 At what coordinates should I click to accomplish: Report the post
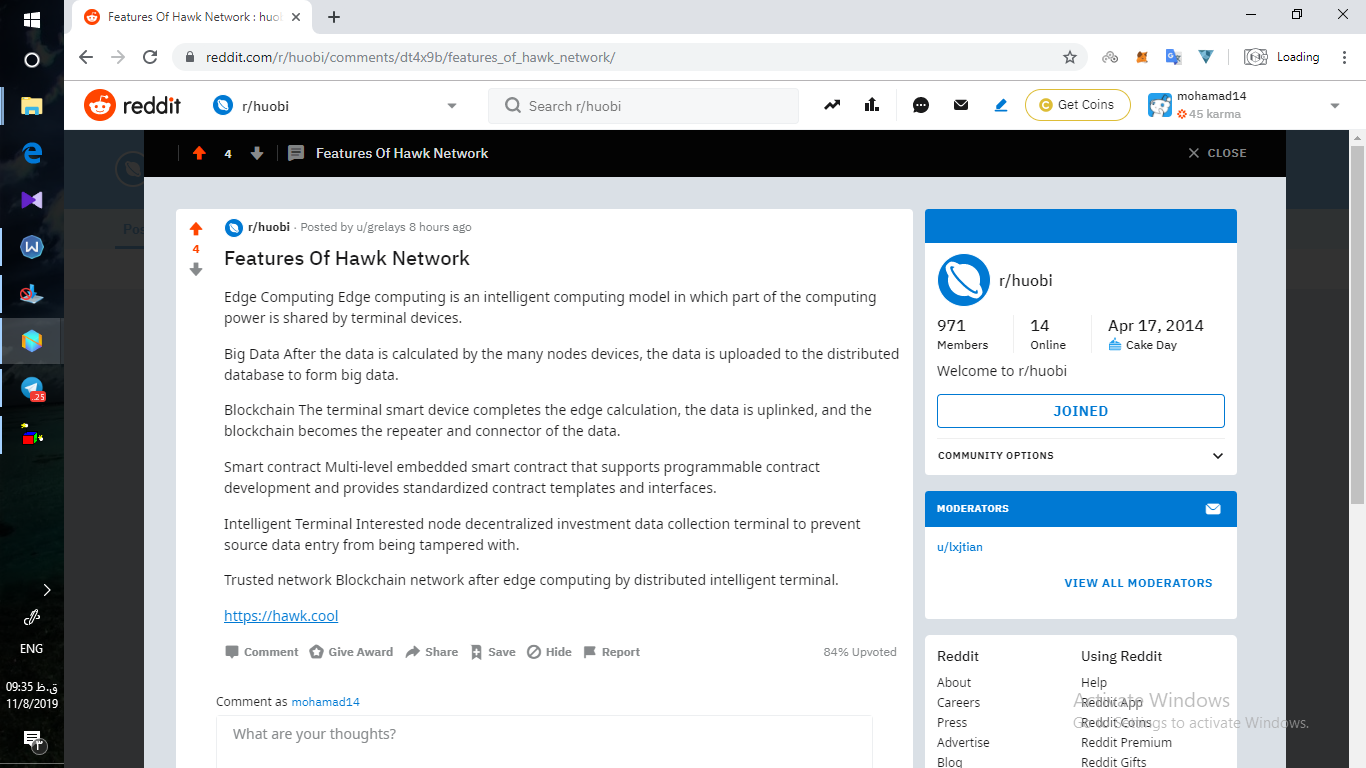[611, 652]
